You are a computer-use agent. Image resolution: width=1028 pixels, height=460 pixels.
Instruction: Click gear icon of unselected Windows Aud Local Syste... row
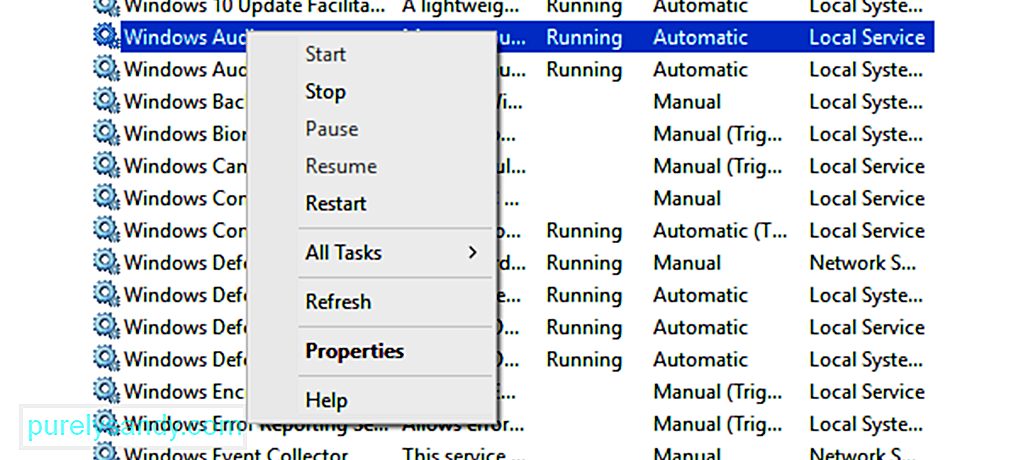106,69
